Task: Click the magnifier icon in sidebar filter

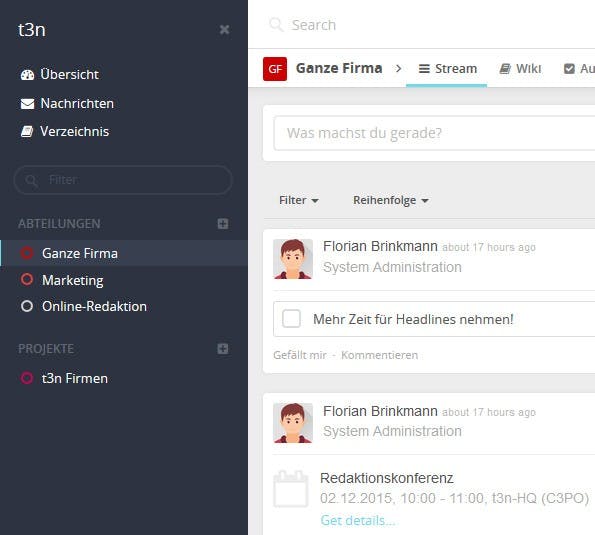Action: (31, 181)
